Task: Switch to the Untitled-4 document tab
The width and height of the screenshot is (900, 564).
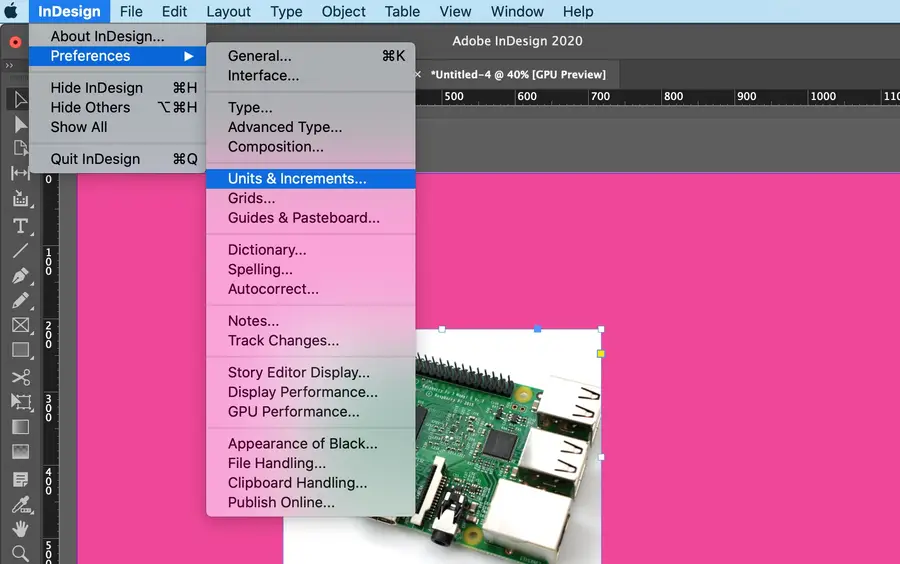Action: 518,75
